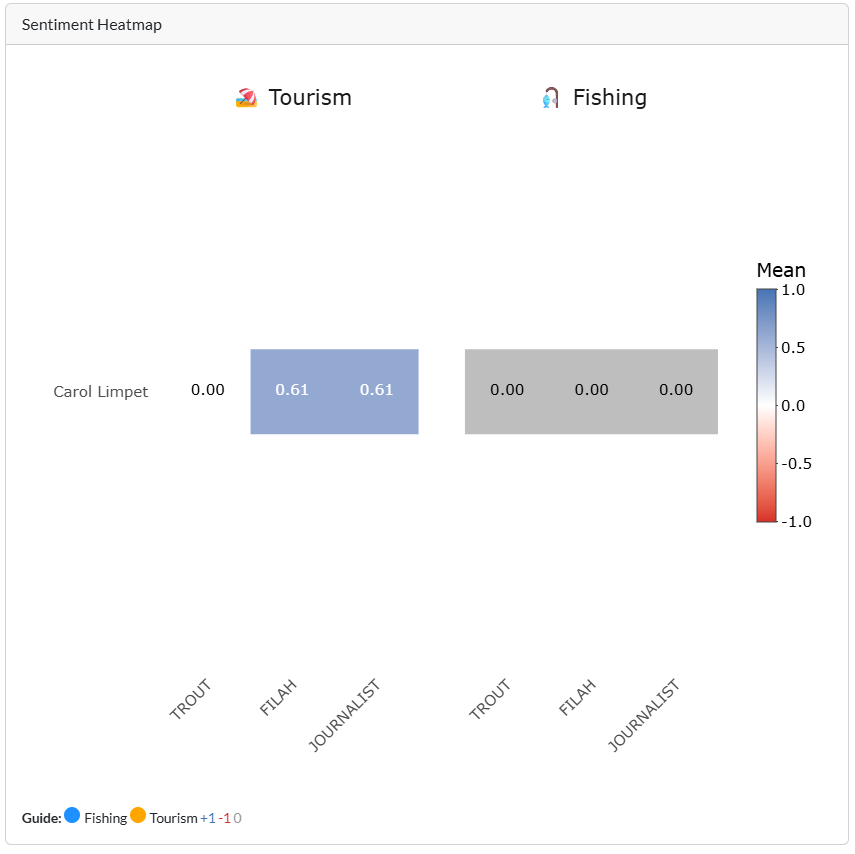The height and width of the screenshot is (854, 855).
Task: Select the Tourism FILAH 0.61 cell
Action: [292, 391]
